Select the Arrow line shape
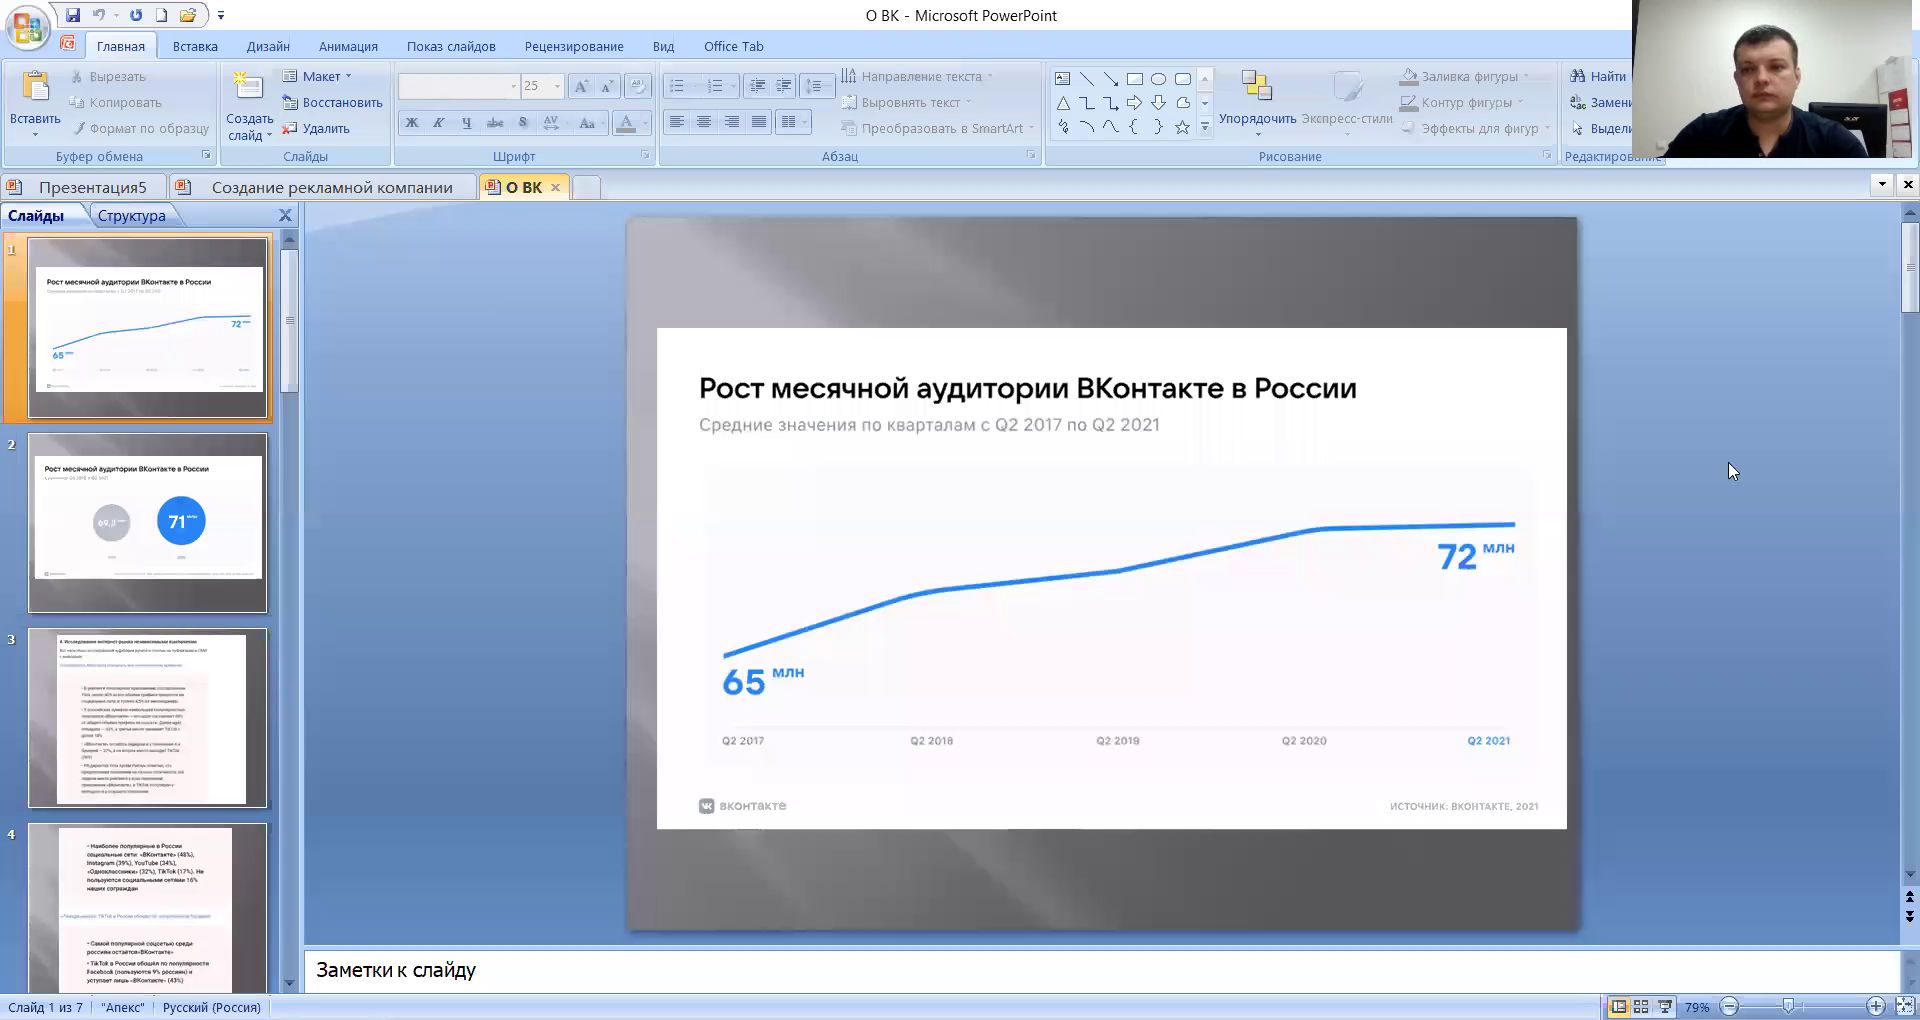Viewport: 1920px width, 1020px height. click(x=1110, y=79)
